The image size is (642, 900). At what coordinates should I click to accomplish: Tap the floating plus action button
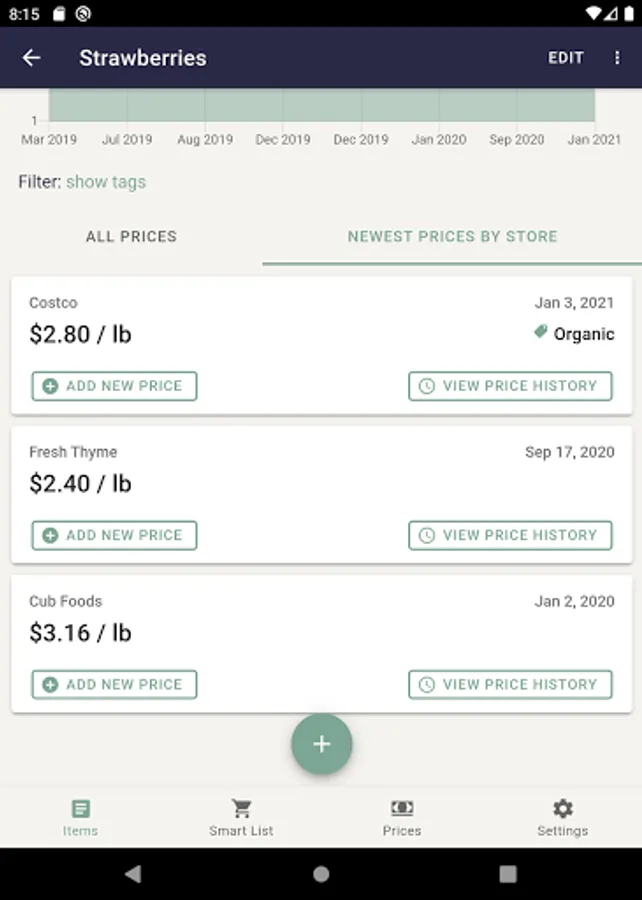tap(321, 744)
